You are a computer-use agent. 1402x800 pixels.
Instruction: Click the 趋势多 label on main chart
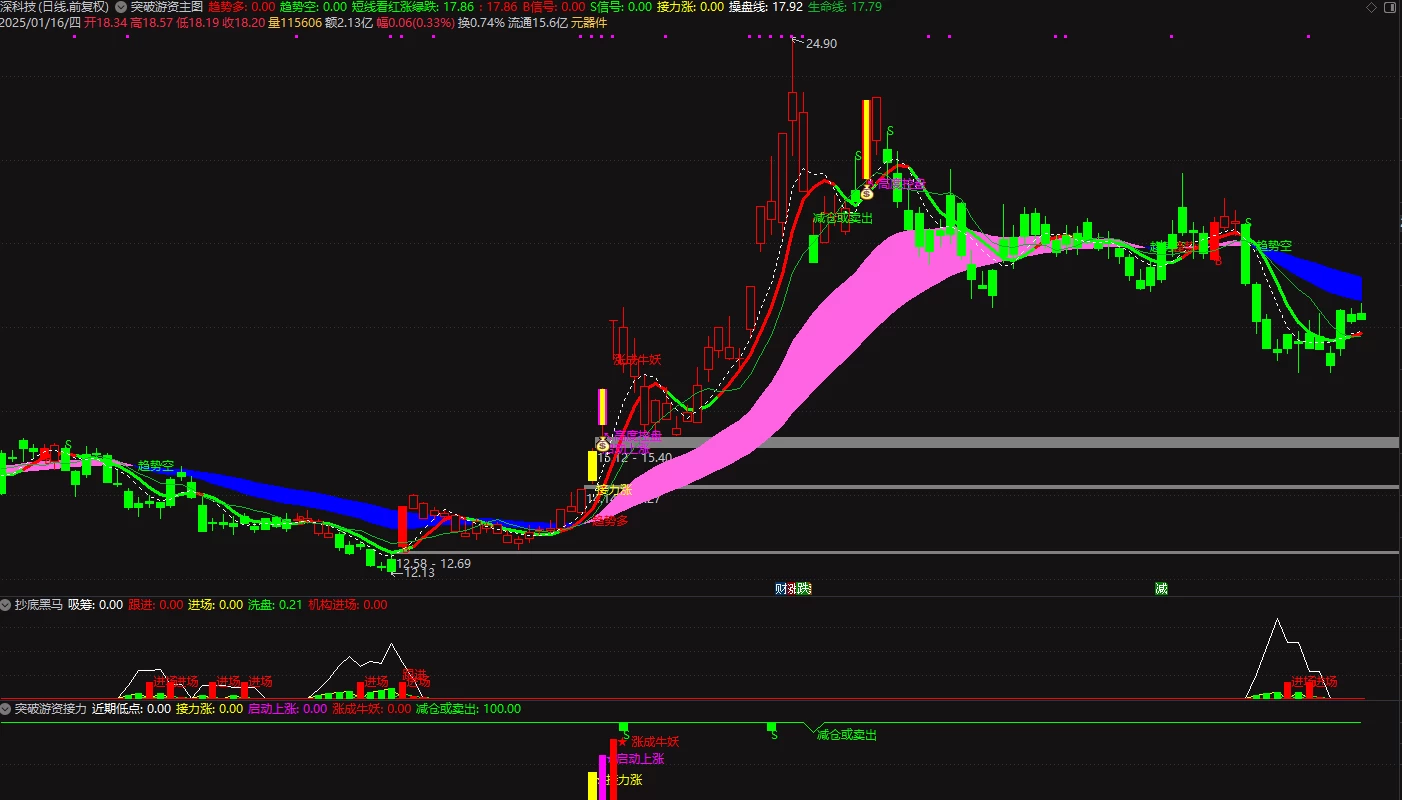pos(611,520)
